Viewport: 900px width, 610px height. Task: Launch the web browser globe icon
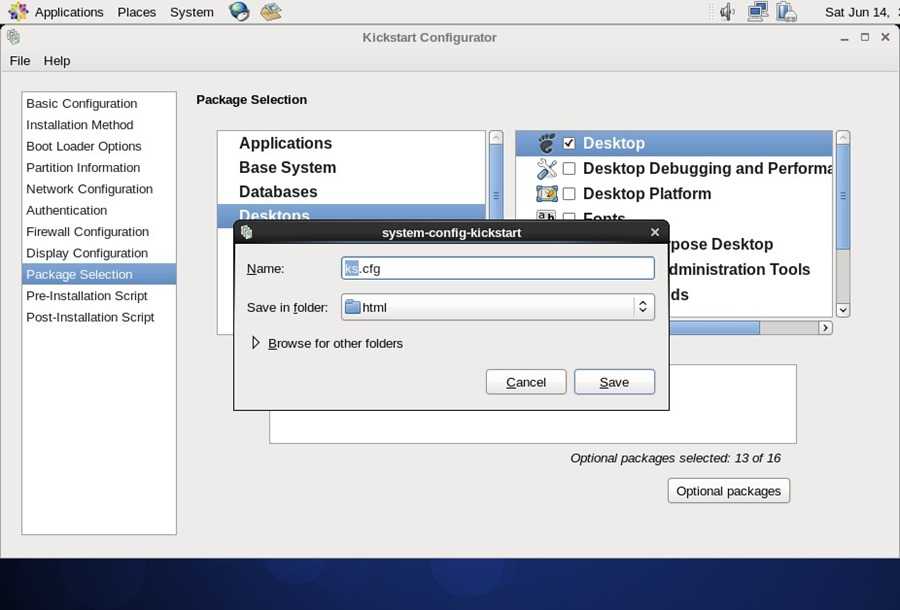(x=239, y=11)
